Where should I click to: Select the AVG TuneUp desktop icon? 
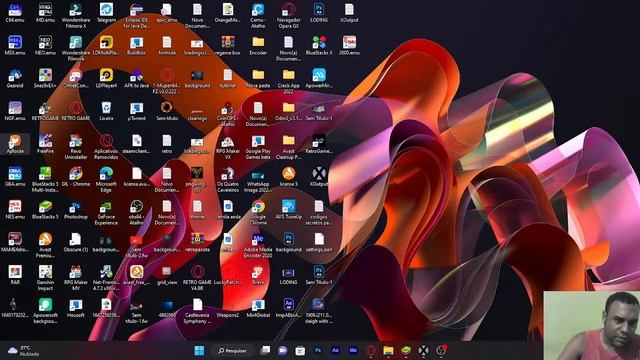(289, 209)
